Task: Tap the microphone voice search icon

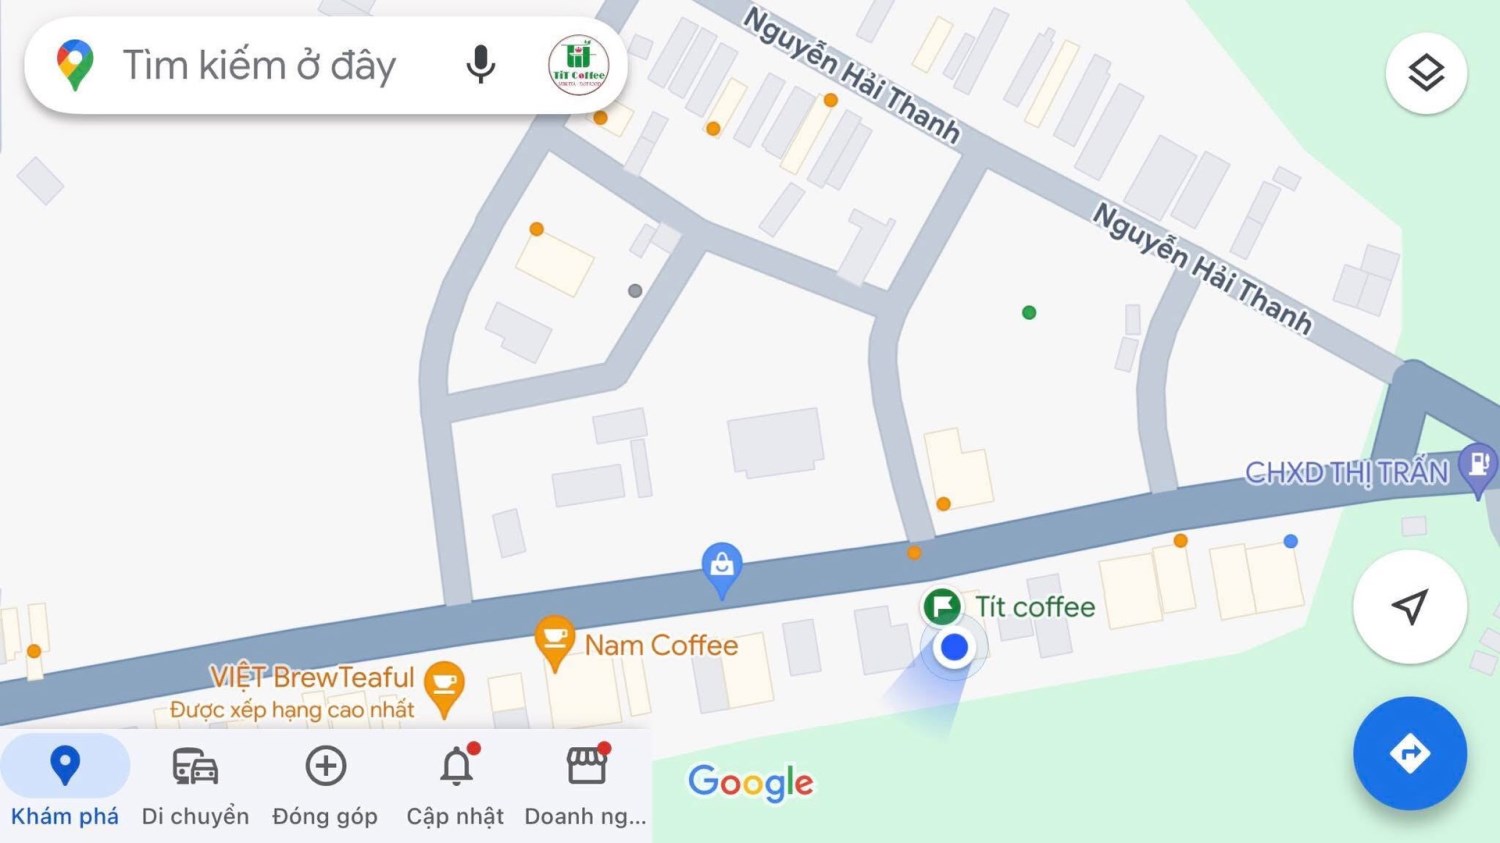Action: pyautogui.click(x=481, y=65)
